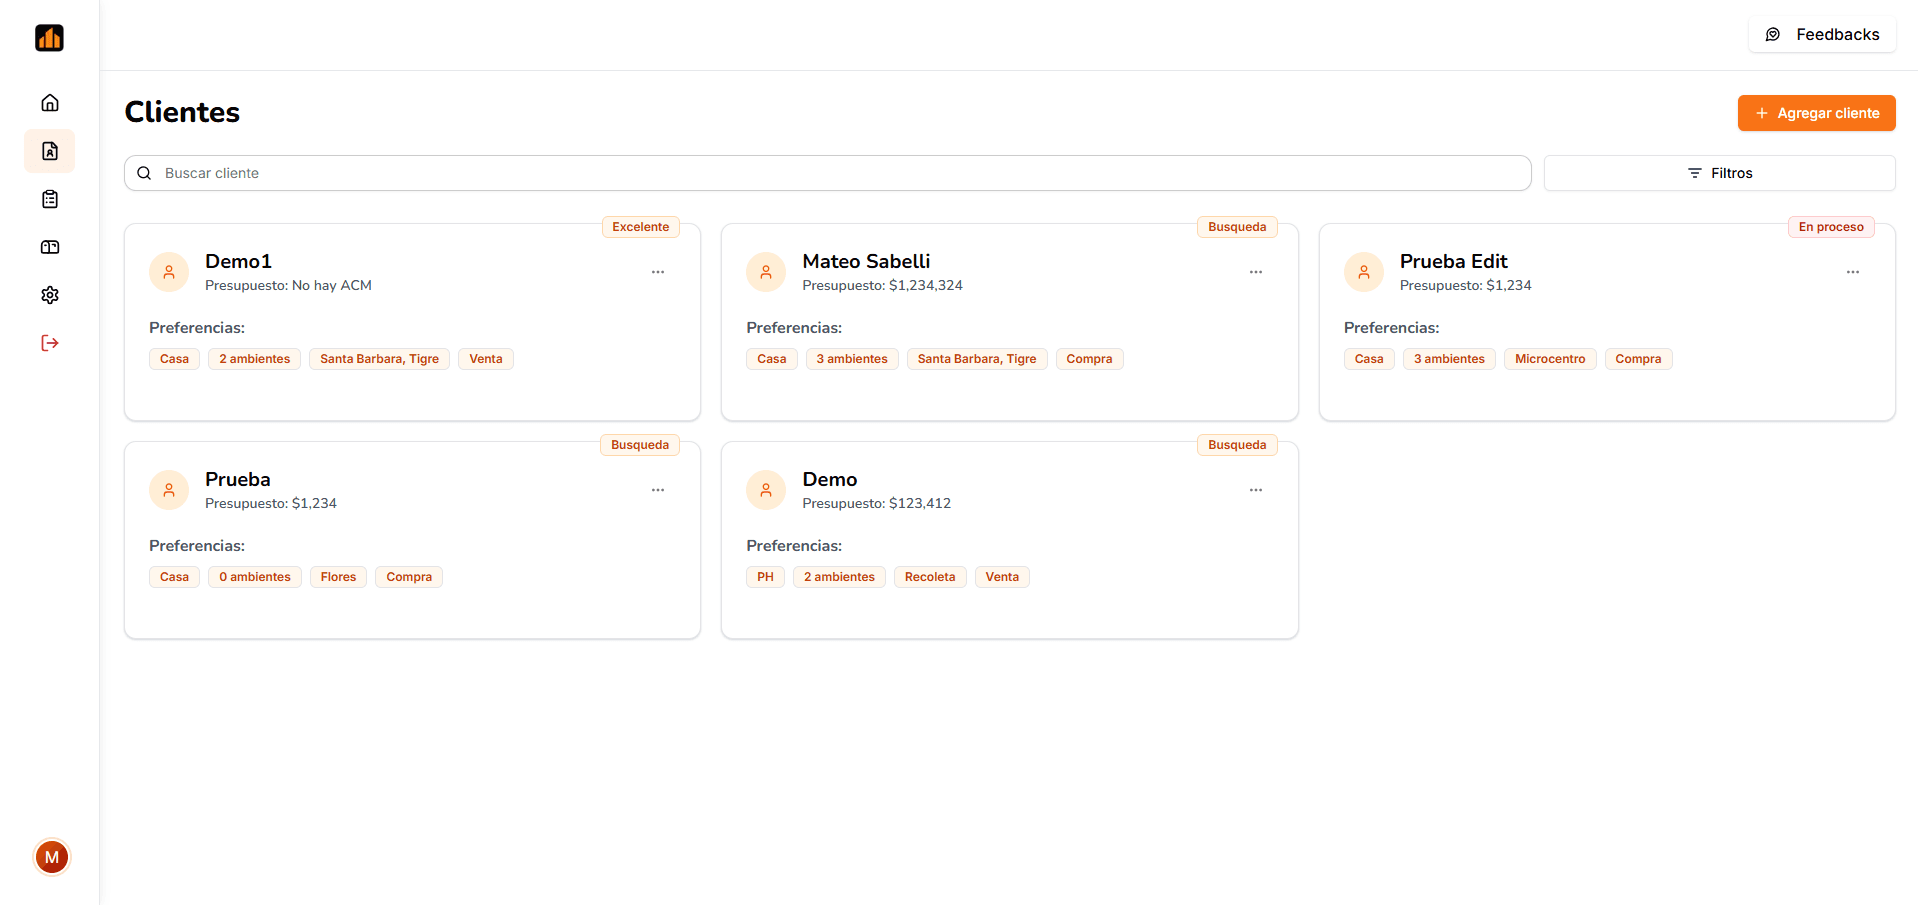Open three-dot menu on Prueba card
The height and width of the screenshot is (905, 1918).
[658, 490]
